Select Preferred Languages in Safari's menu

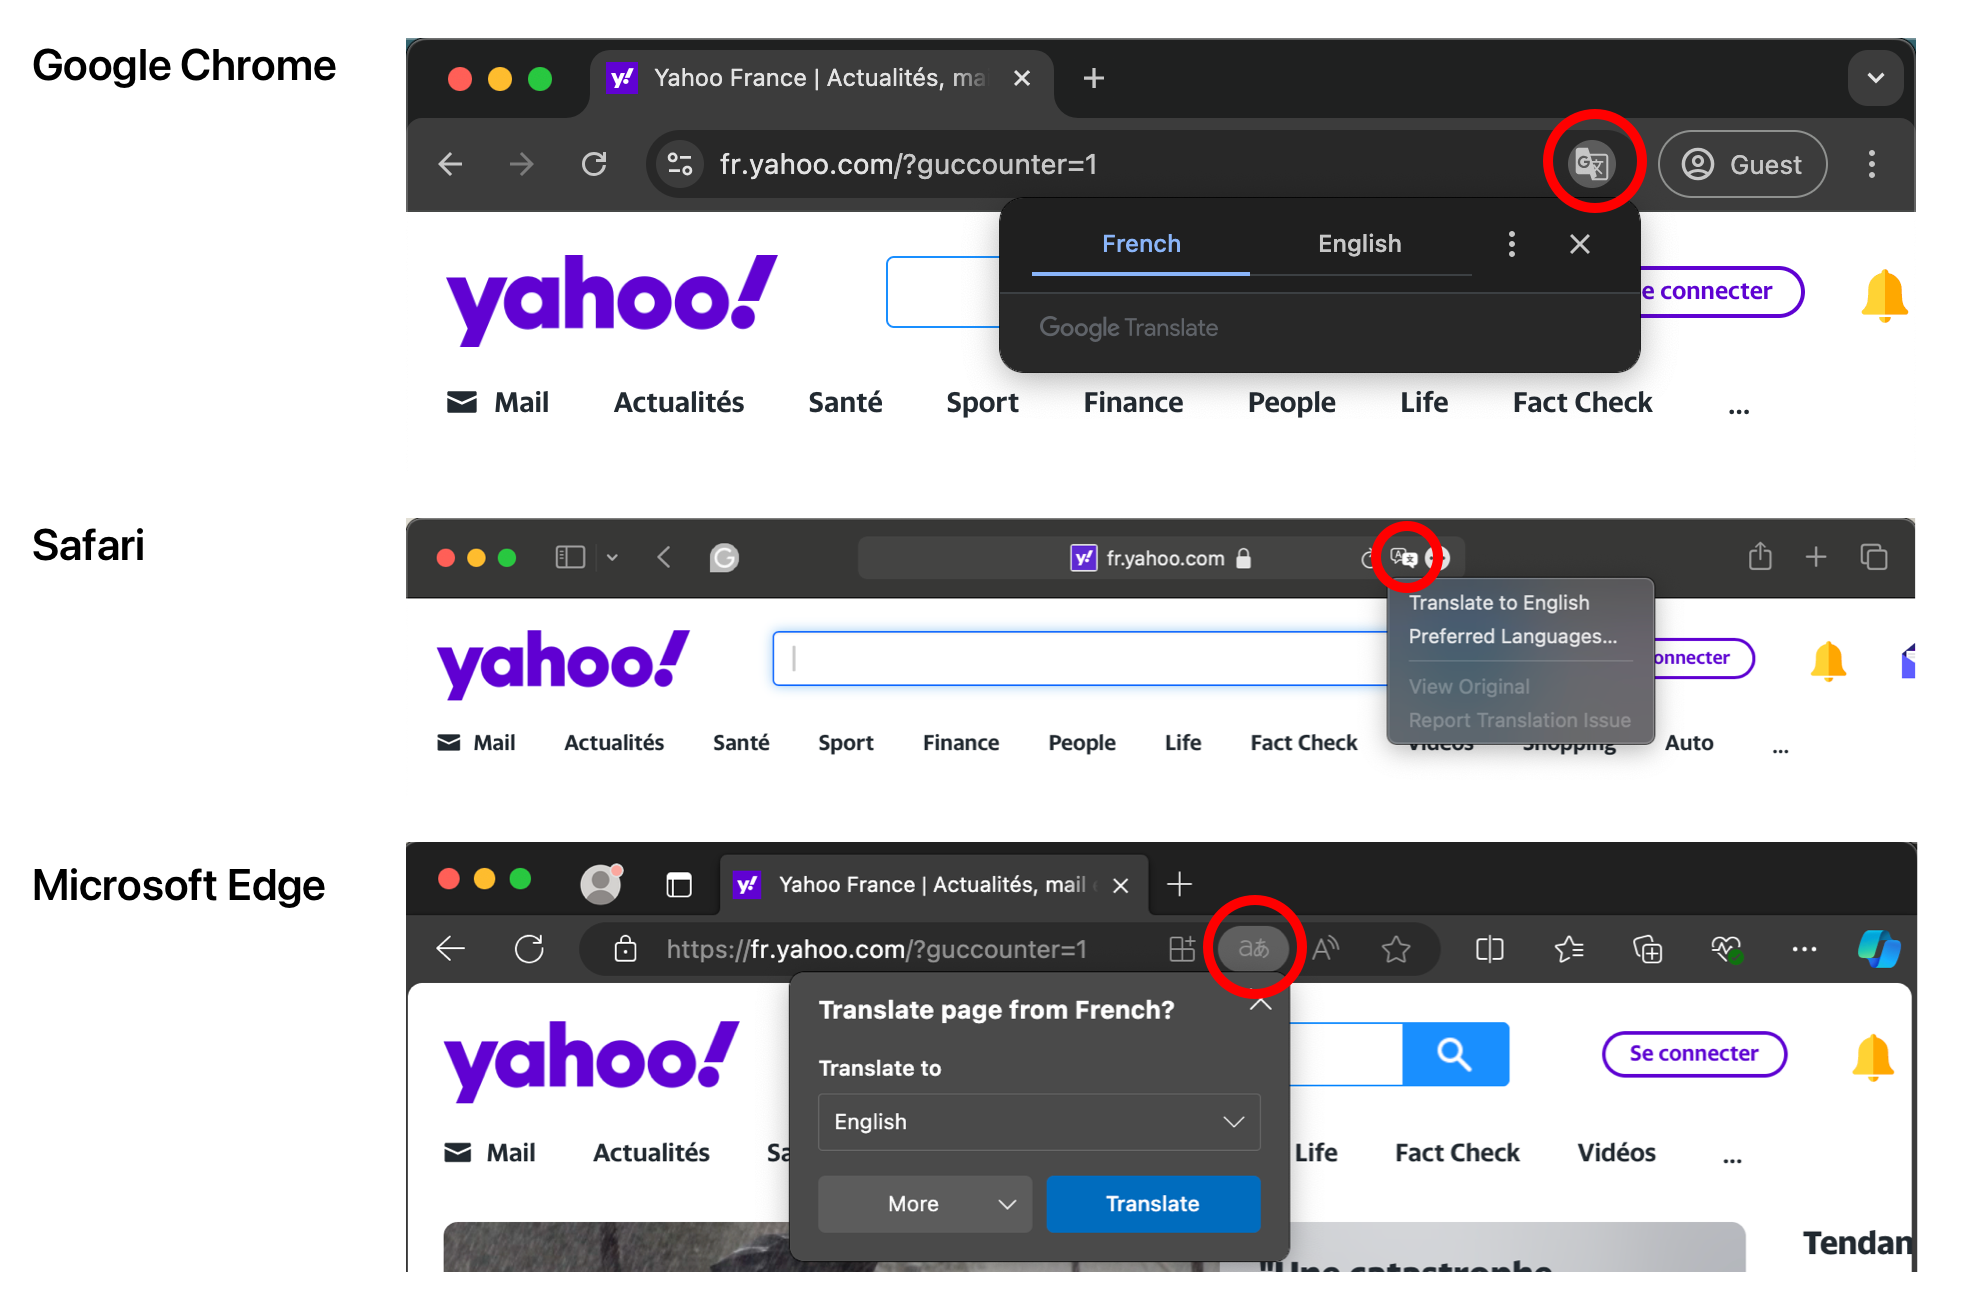coord(1512,637)
